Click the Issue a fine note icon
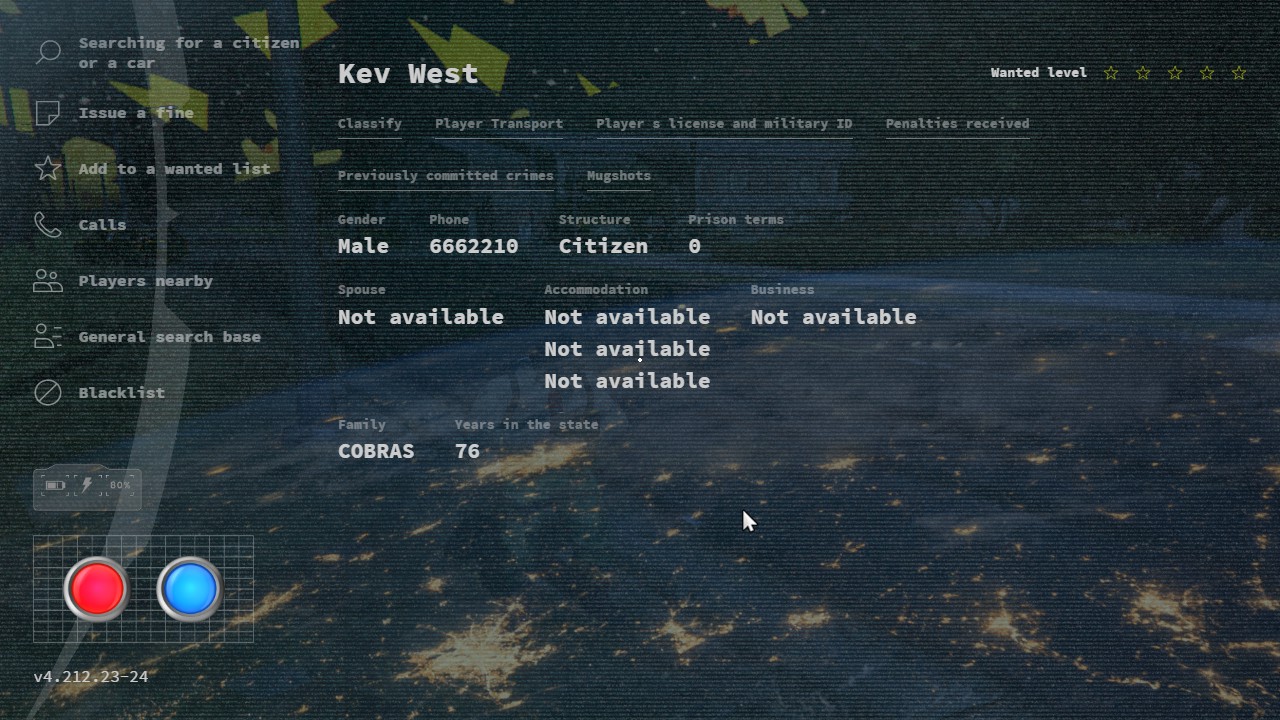The width and height of the screenshot is (1280, 720). (48, 113)
